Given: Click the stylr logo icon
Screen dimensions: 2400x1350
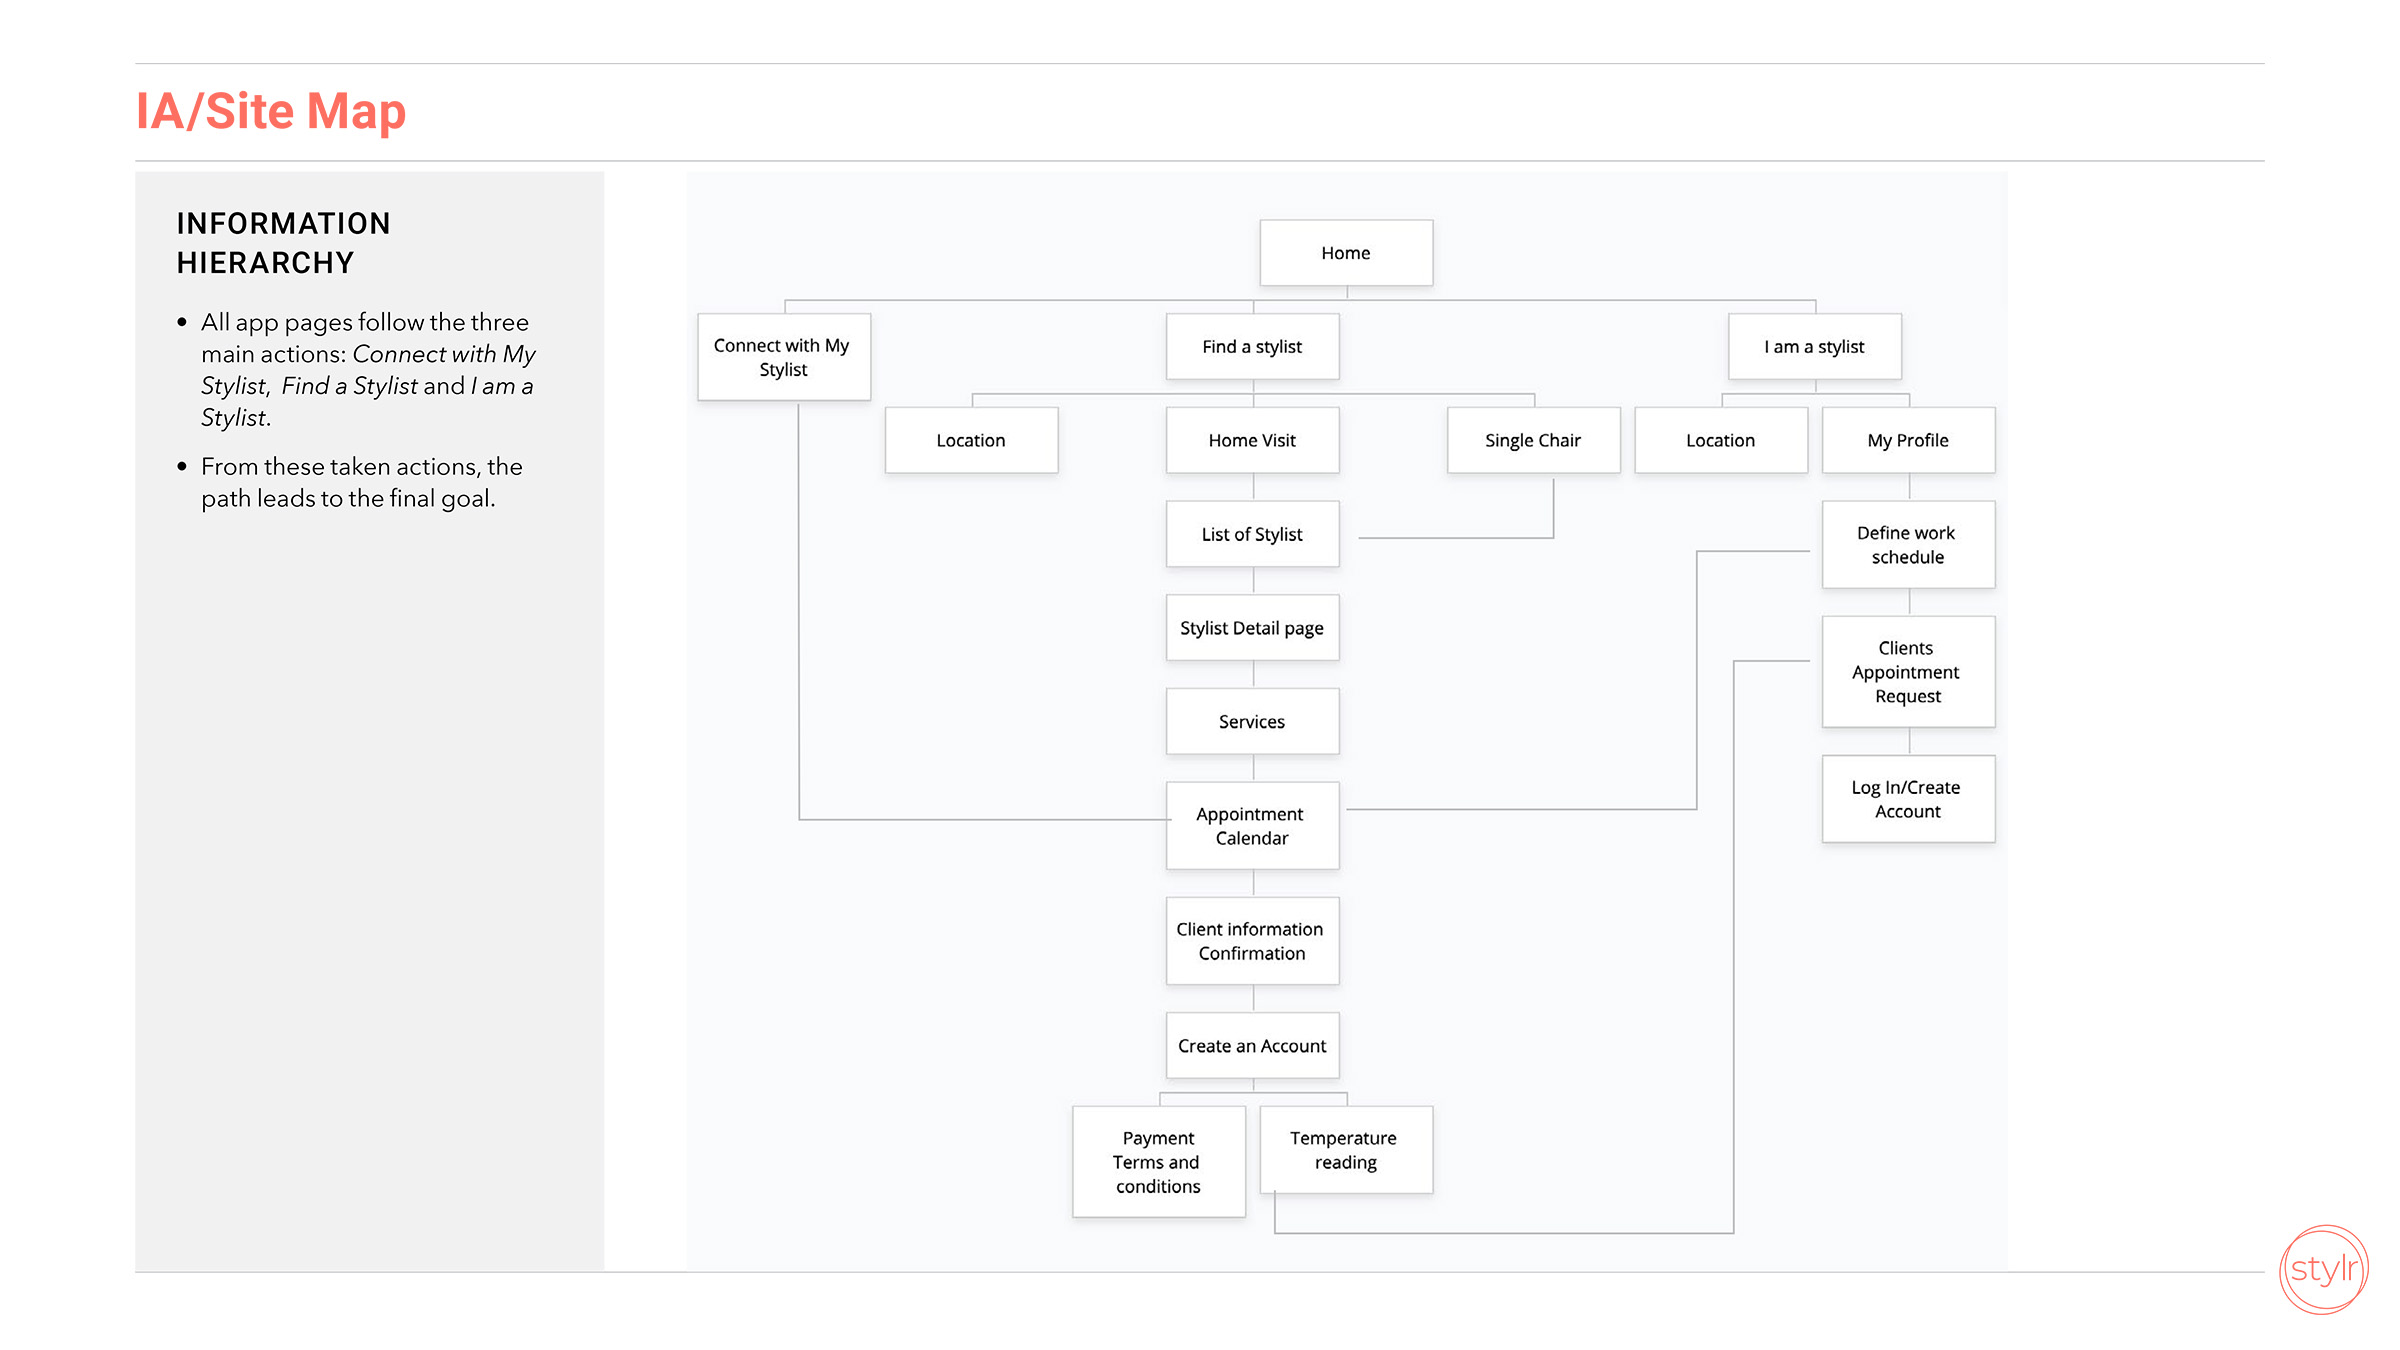Looking at the screenshot, I should [x=2323, y=1269].
